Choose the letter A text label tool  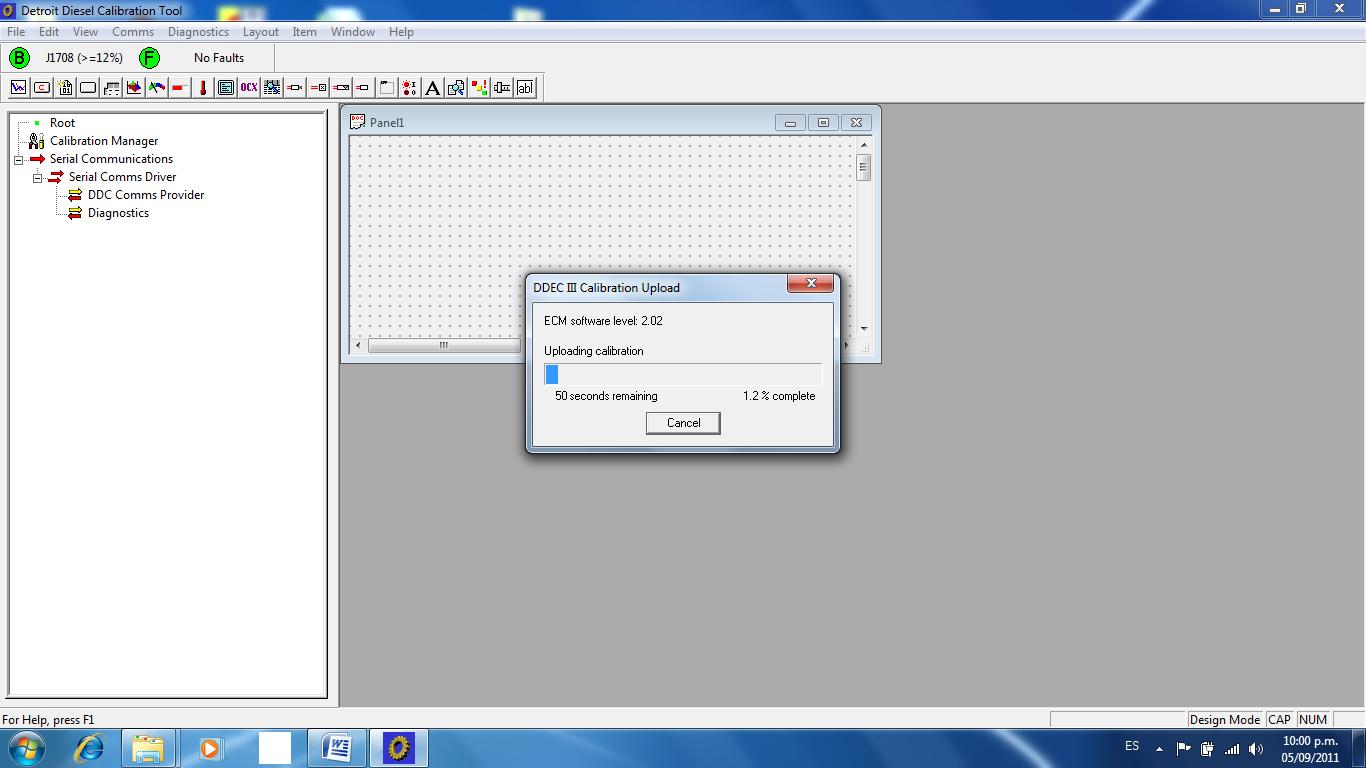point(433,88)
